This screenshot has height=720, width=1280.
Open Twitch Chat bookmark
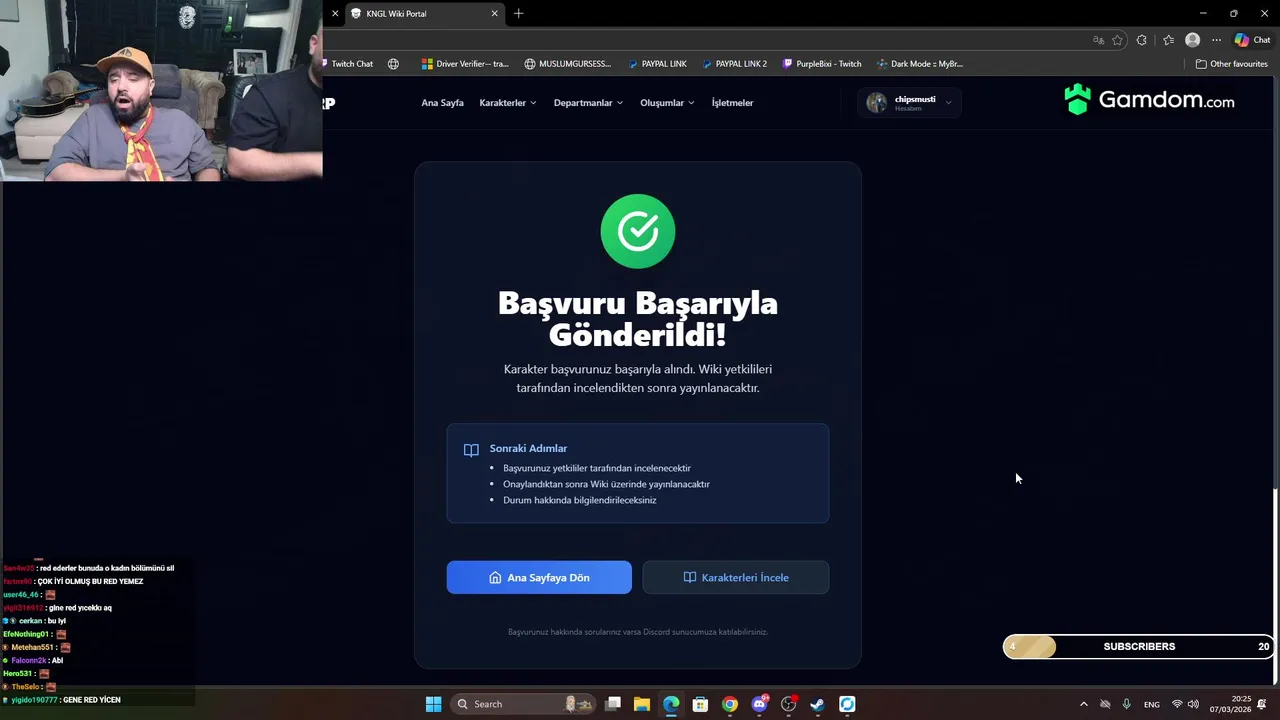pyautogui.click(x=347, y=64)
